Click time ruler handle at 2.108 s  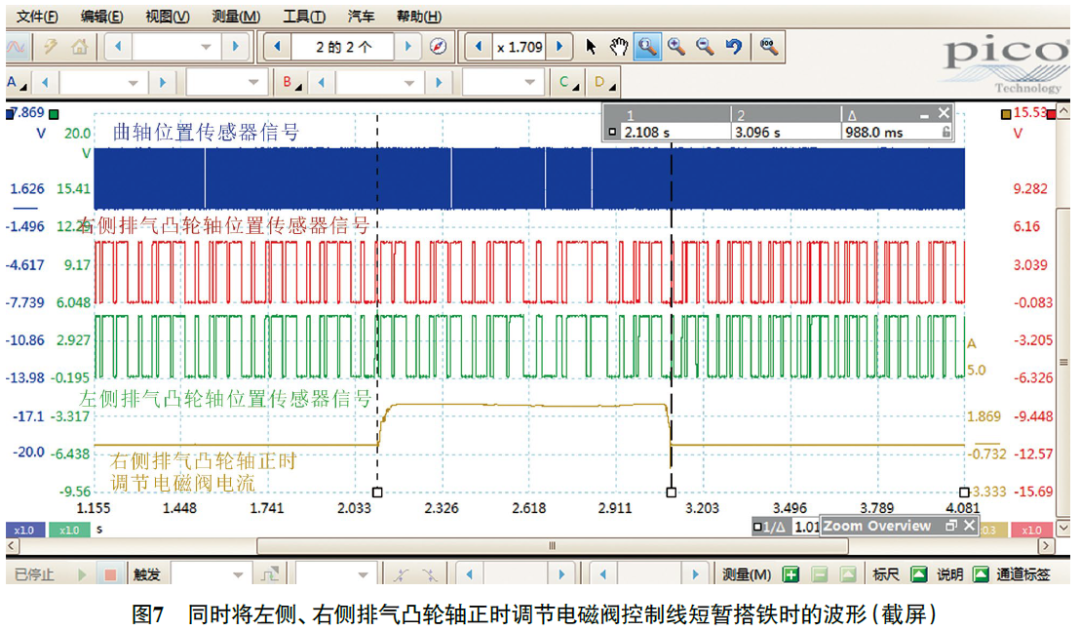click(x=377, y=492)
